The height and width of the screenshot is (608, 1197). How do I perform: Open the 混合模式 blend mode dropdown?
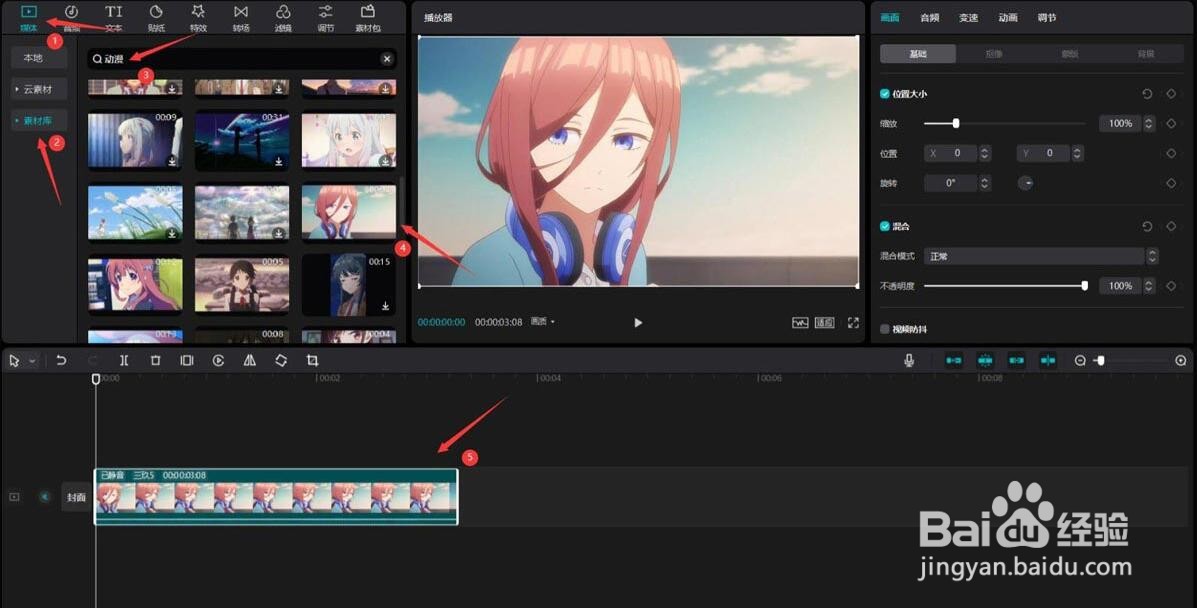pos(1041,257)
